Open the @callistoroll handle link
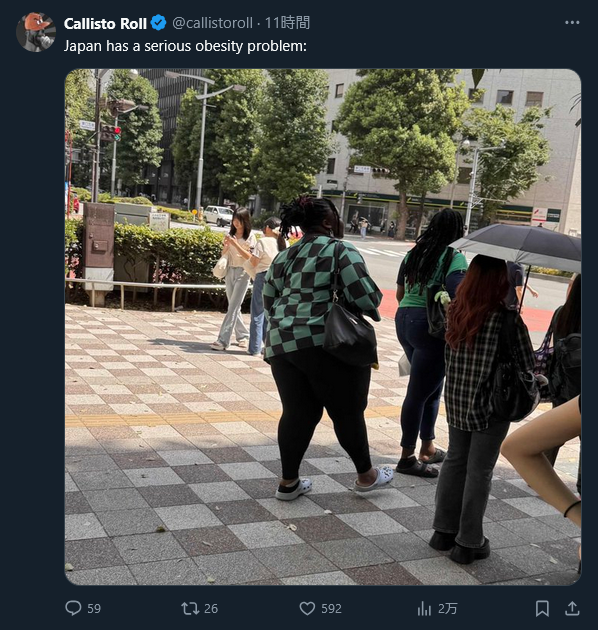This screenshot has height=630, width=598. coord(213,23)
